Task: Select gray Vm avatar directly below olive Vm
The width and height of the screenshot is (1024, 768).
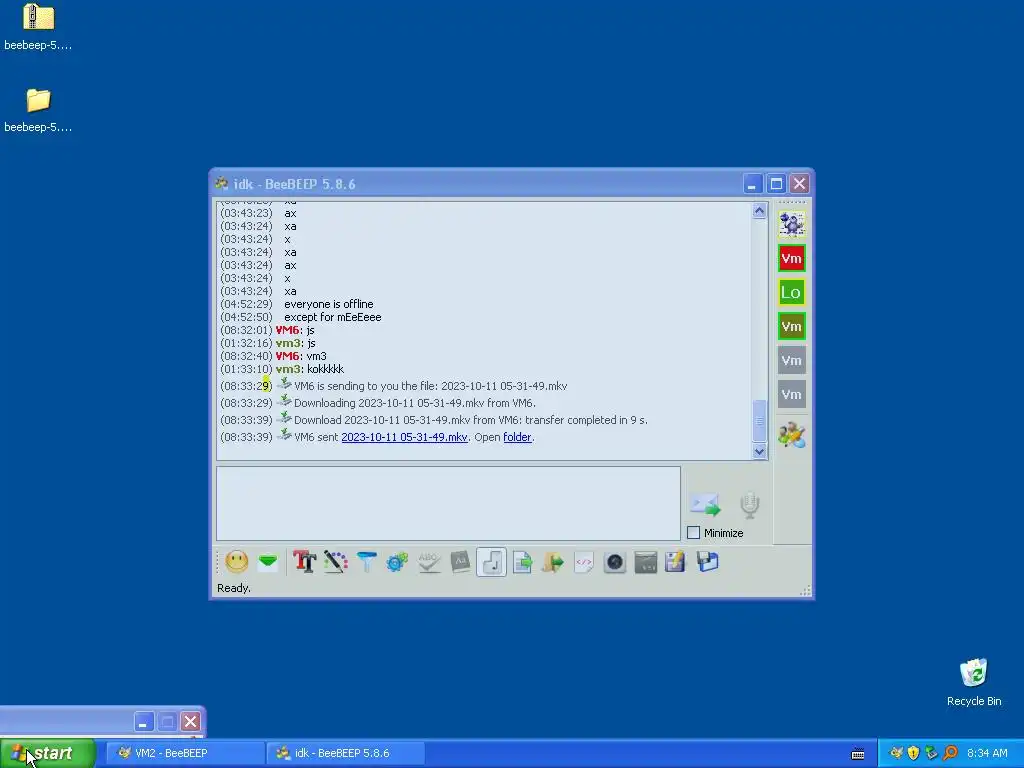Action: pyautogui.click(x=792, y=360)
